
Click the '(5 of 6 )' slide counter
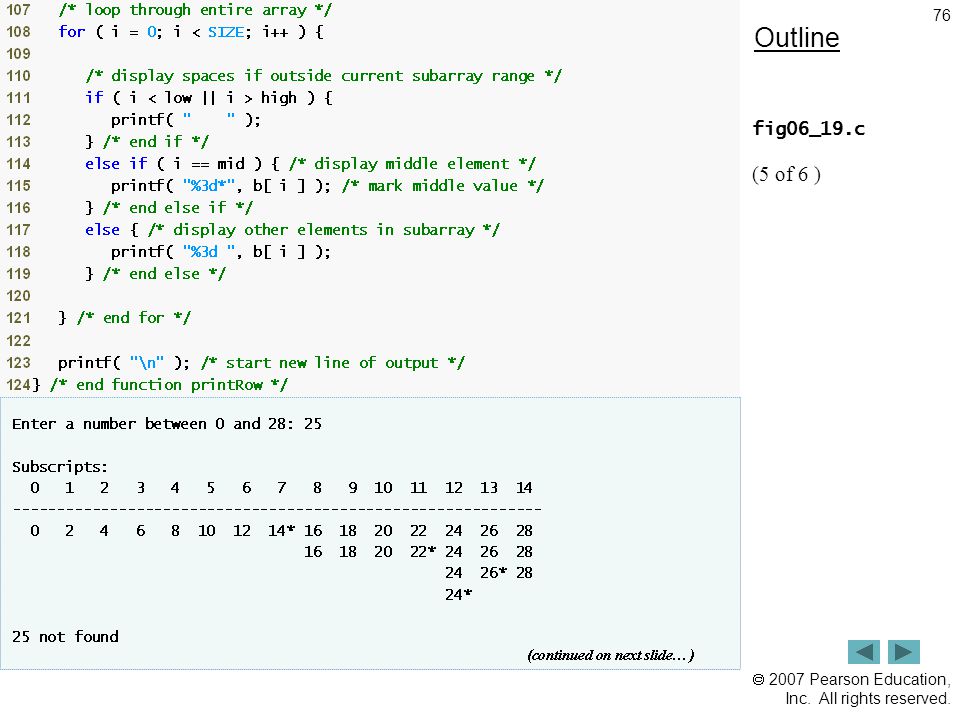tap(786, 174)
